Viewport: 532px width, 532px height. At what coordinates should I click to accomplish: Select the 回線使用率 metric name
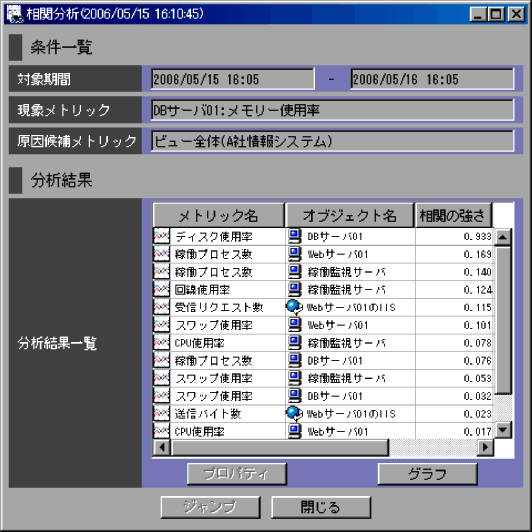(202, 290)
